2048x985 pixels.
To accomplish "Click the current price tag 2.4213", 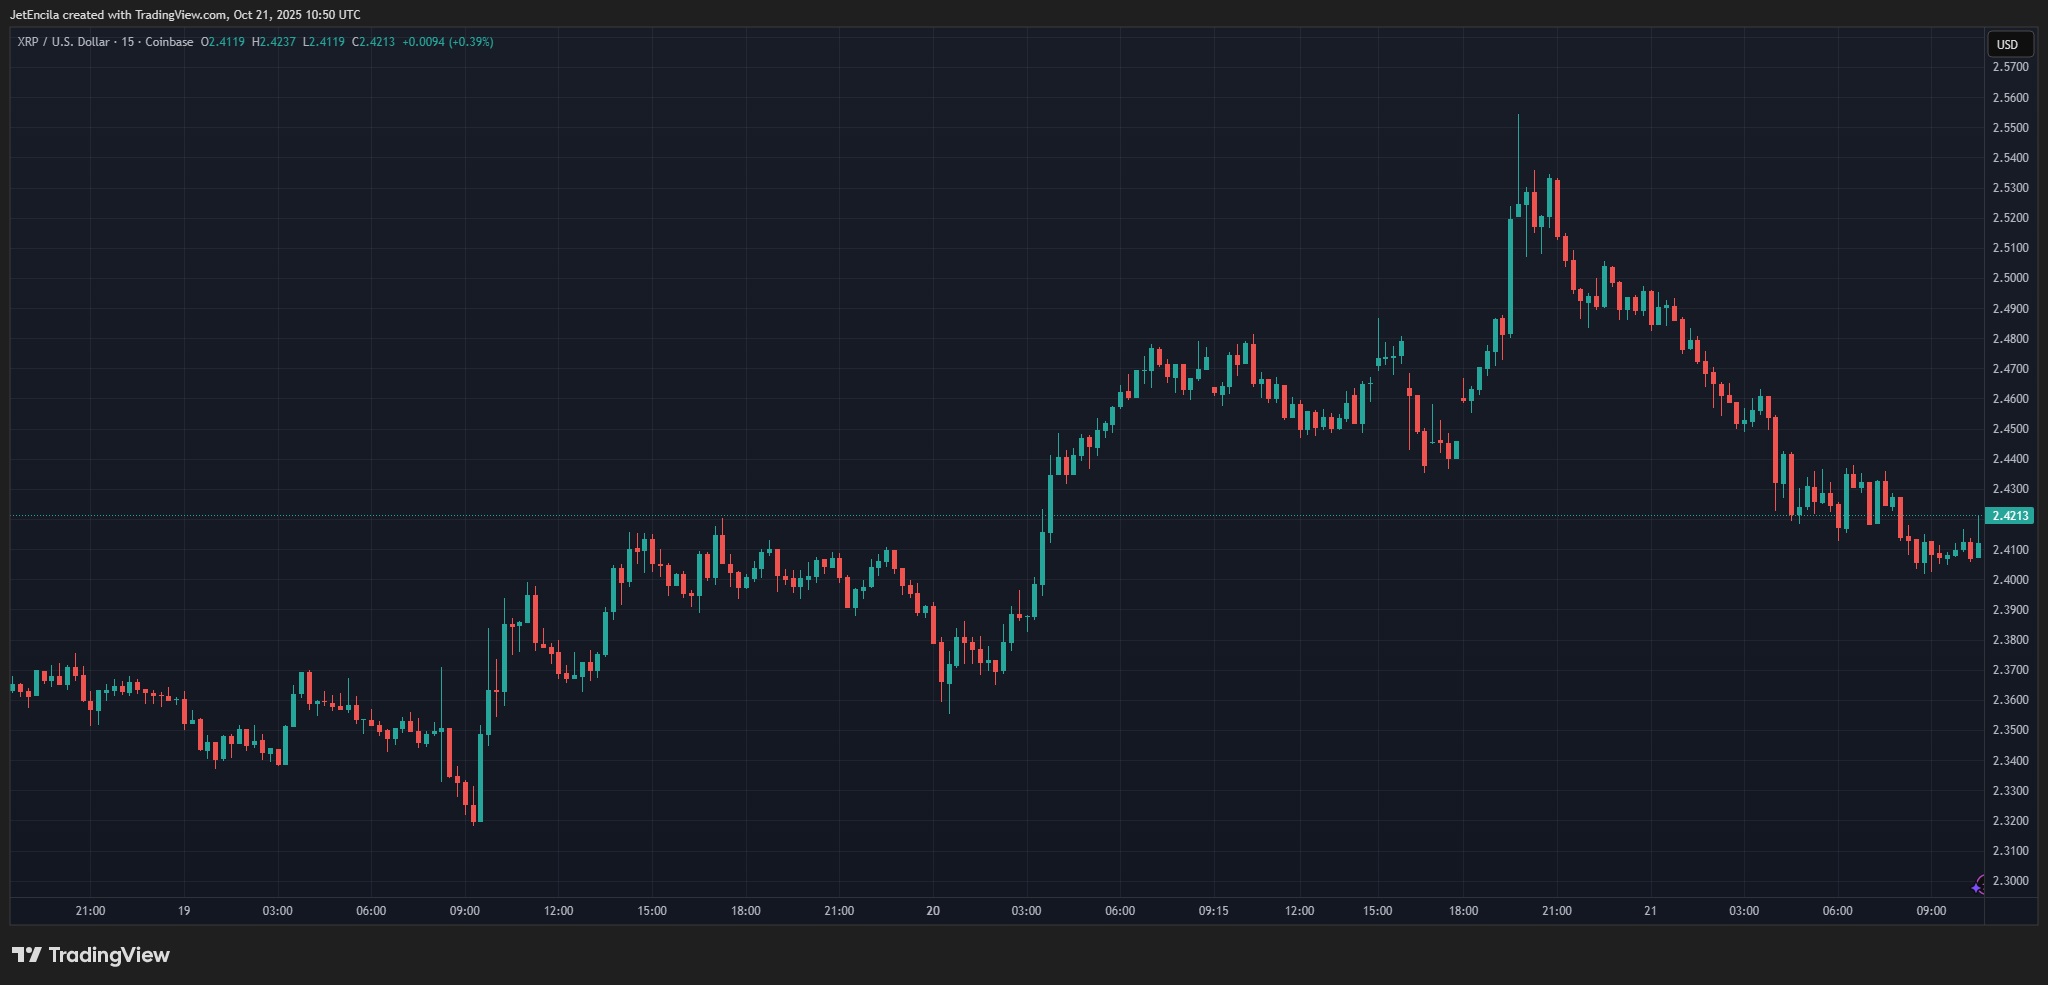I will (2010, 516).
